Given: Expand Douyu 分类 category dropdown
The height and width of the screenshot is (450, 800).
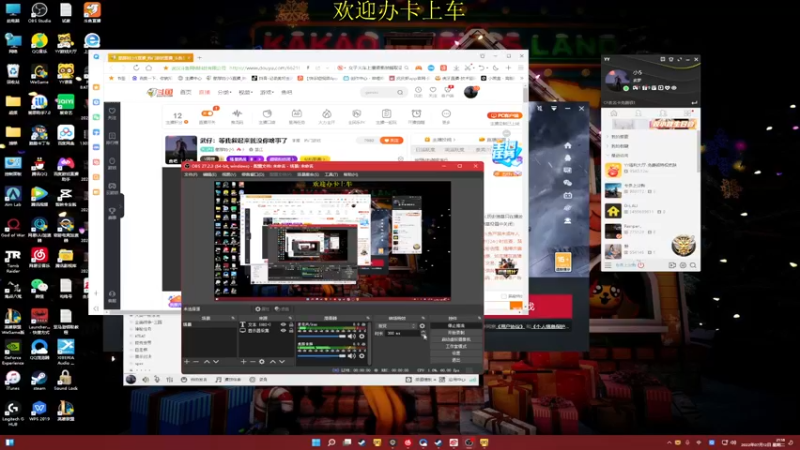Looking at the screenshot, I should [x=224, y=92].
